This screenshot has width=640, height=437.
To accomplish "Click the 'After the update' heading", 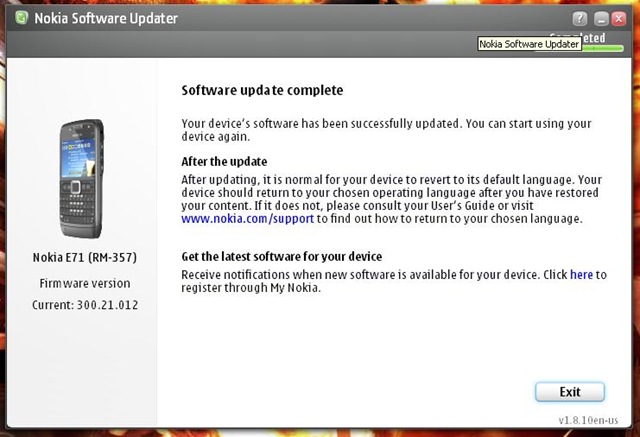I will point(224,162).
